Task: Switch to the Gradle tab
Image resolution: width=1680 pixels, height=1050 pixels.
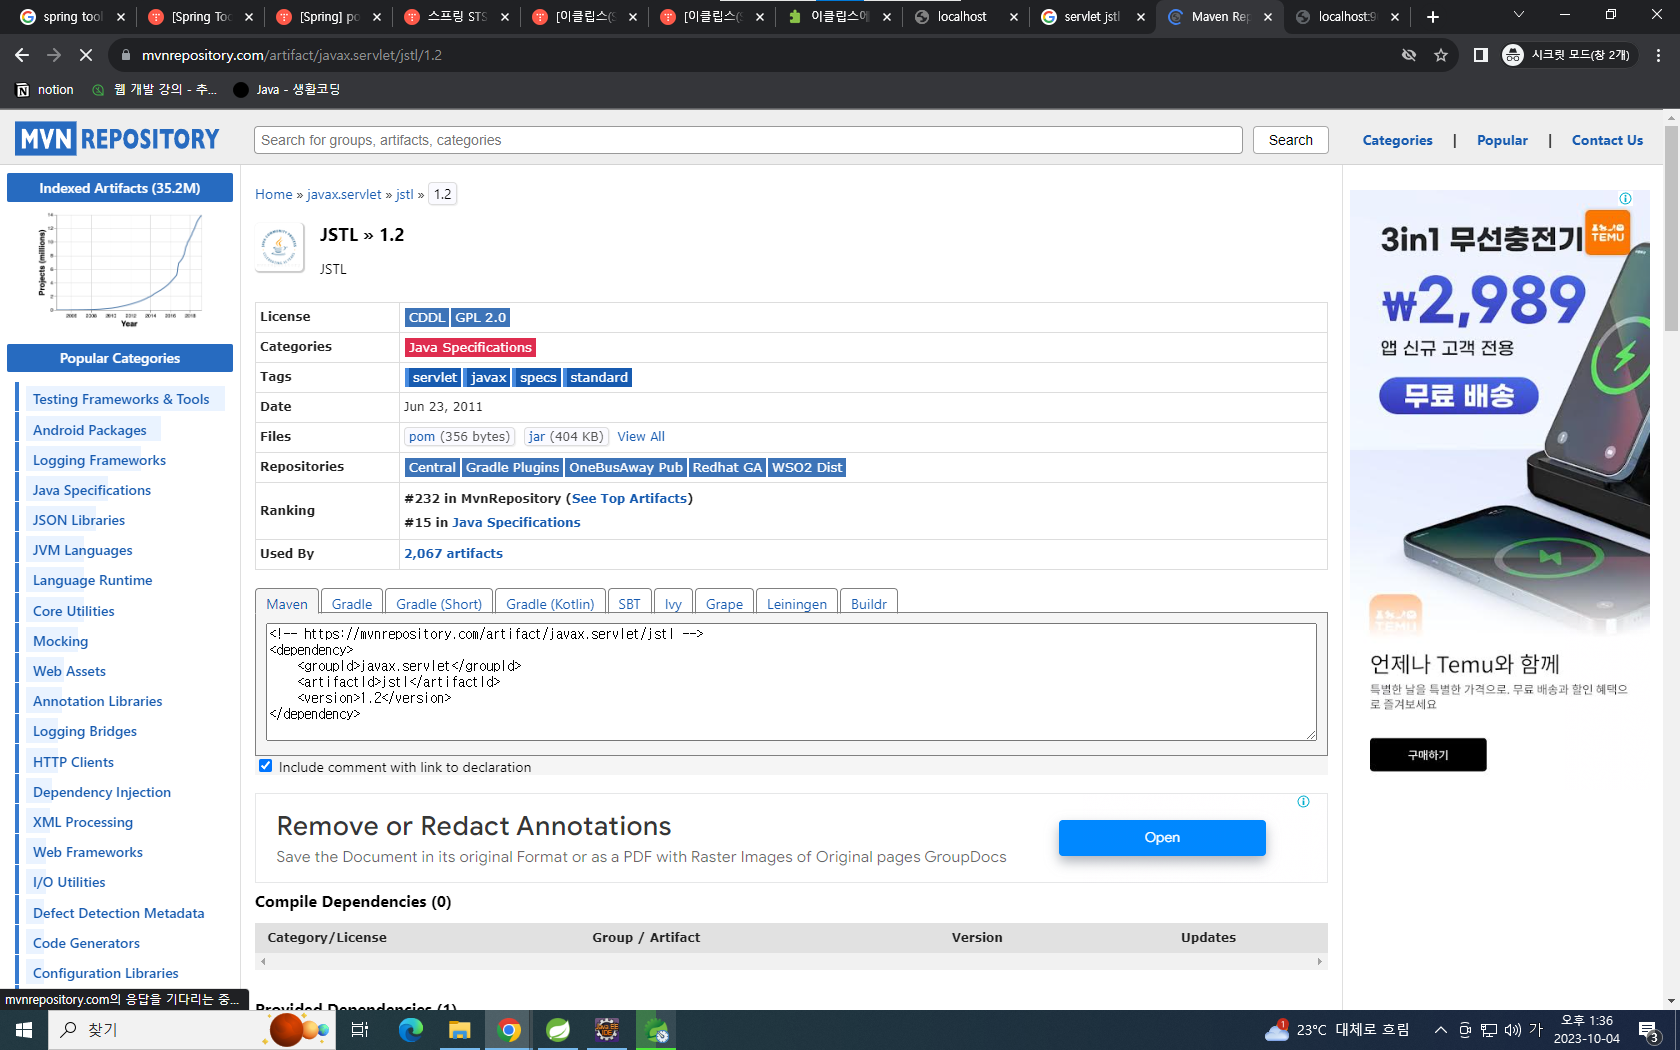Action: tap(352, 603)
